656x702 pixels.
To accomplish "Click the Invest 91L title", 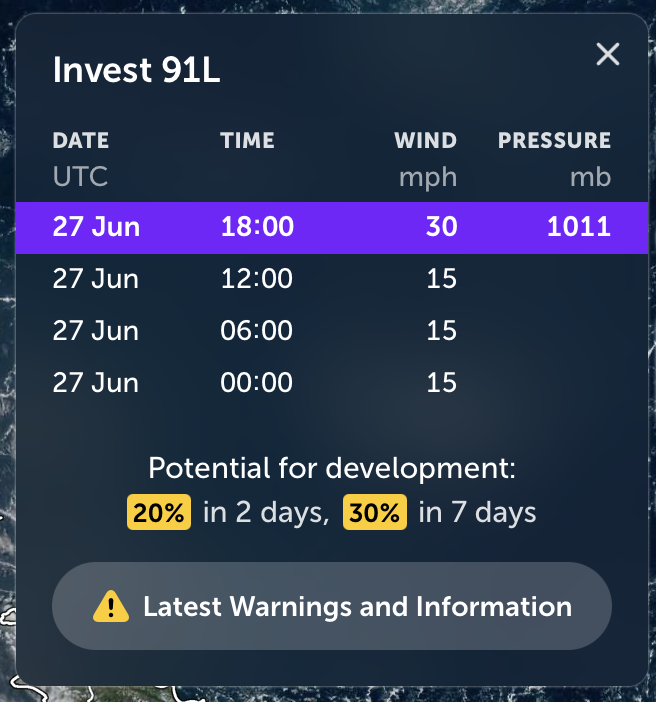I will (136, 71).
